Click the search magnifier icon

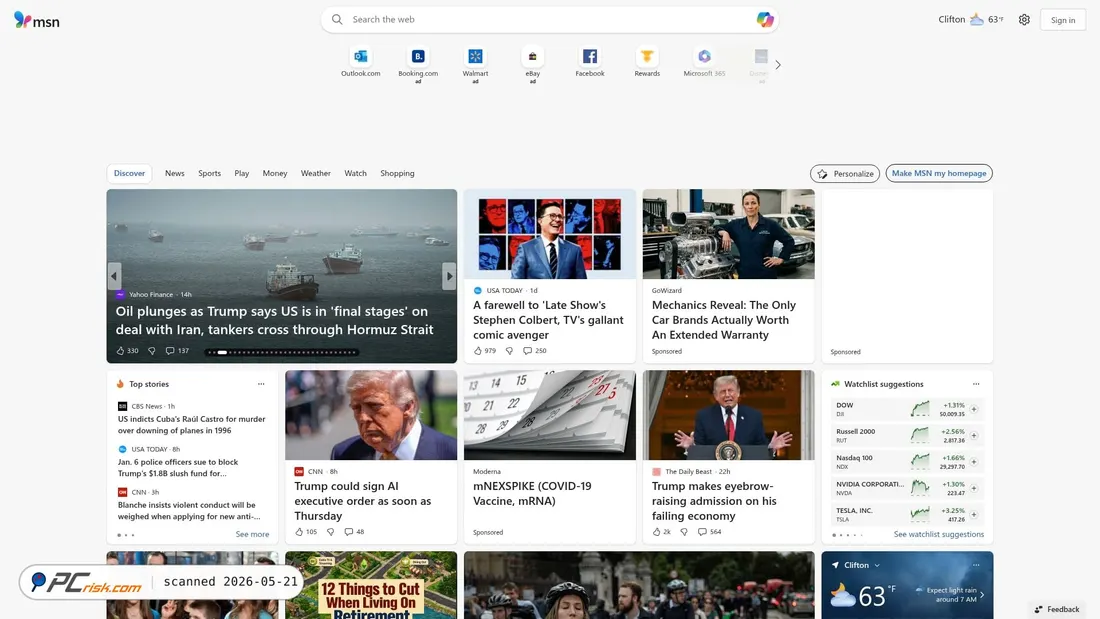point(337,20)
